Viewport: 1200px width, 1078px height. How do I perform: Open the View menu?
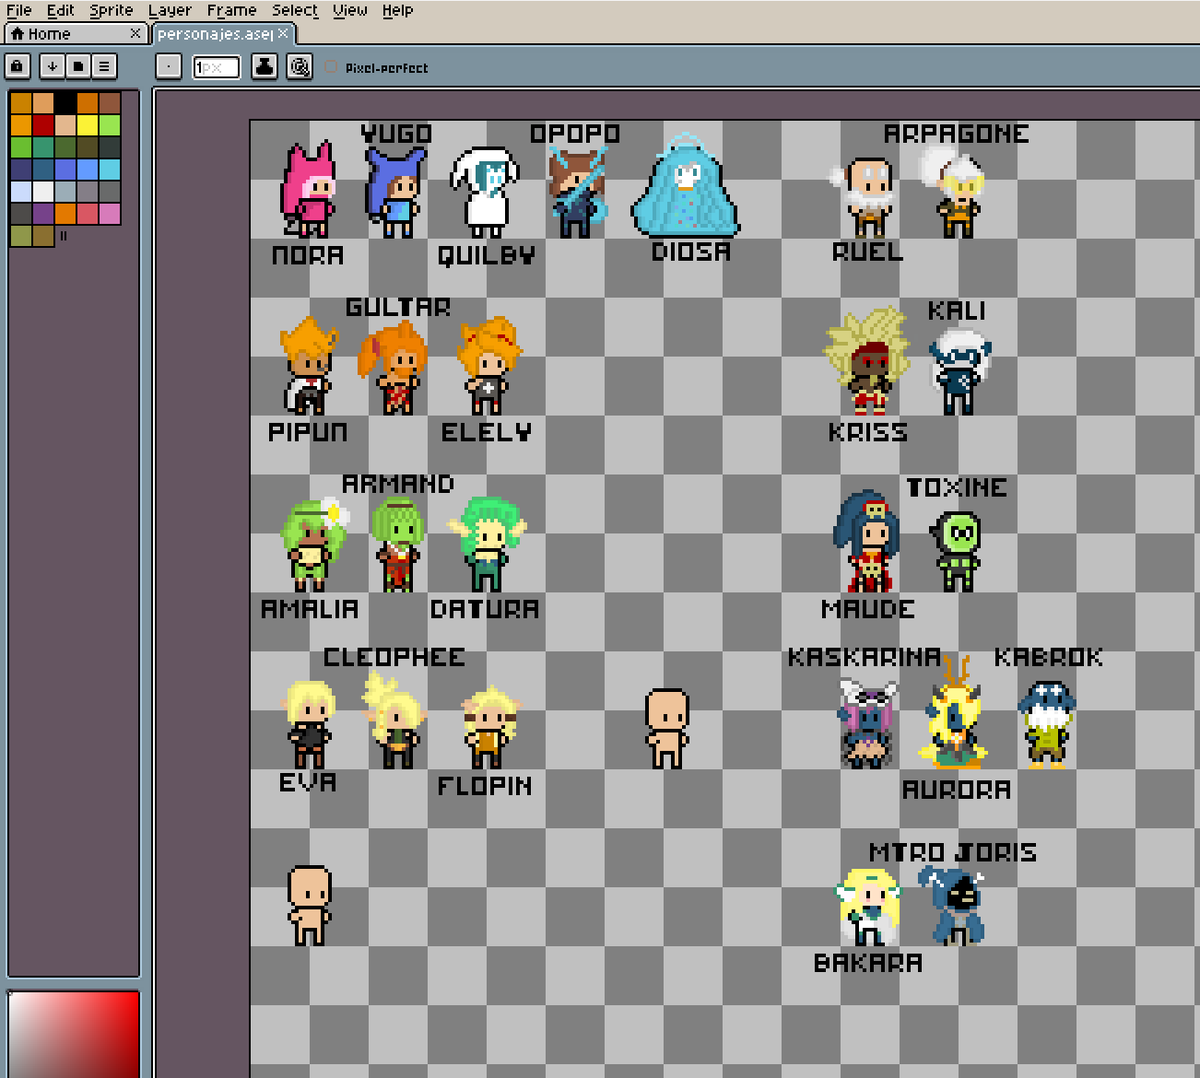click(x=350, y=10)
